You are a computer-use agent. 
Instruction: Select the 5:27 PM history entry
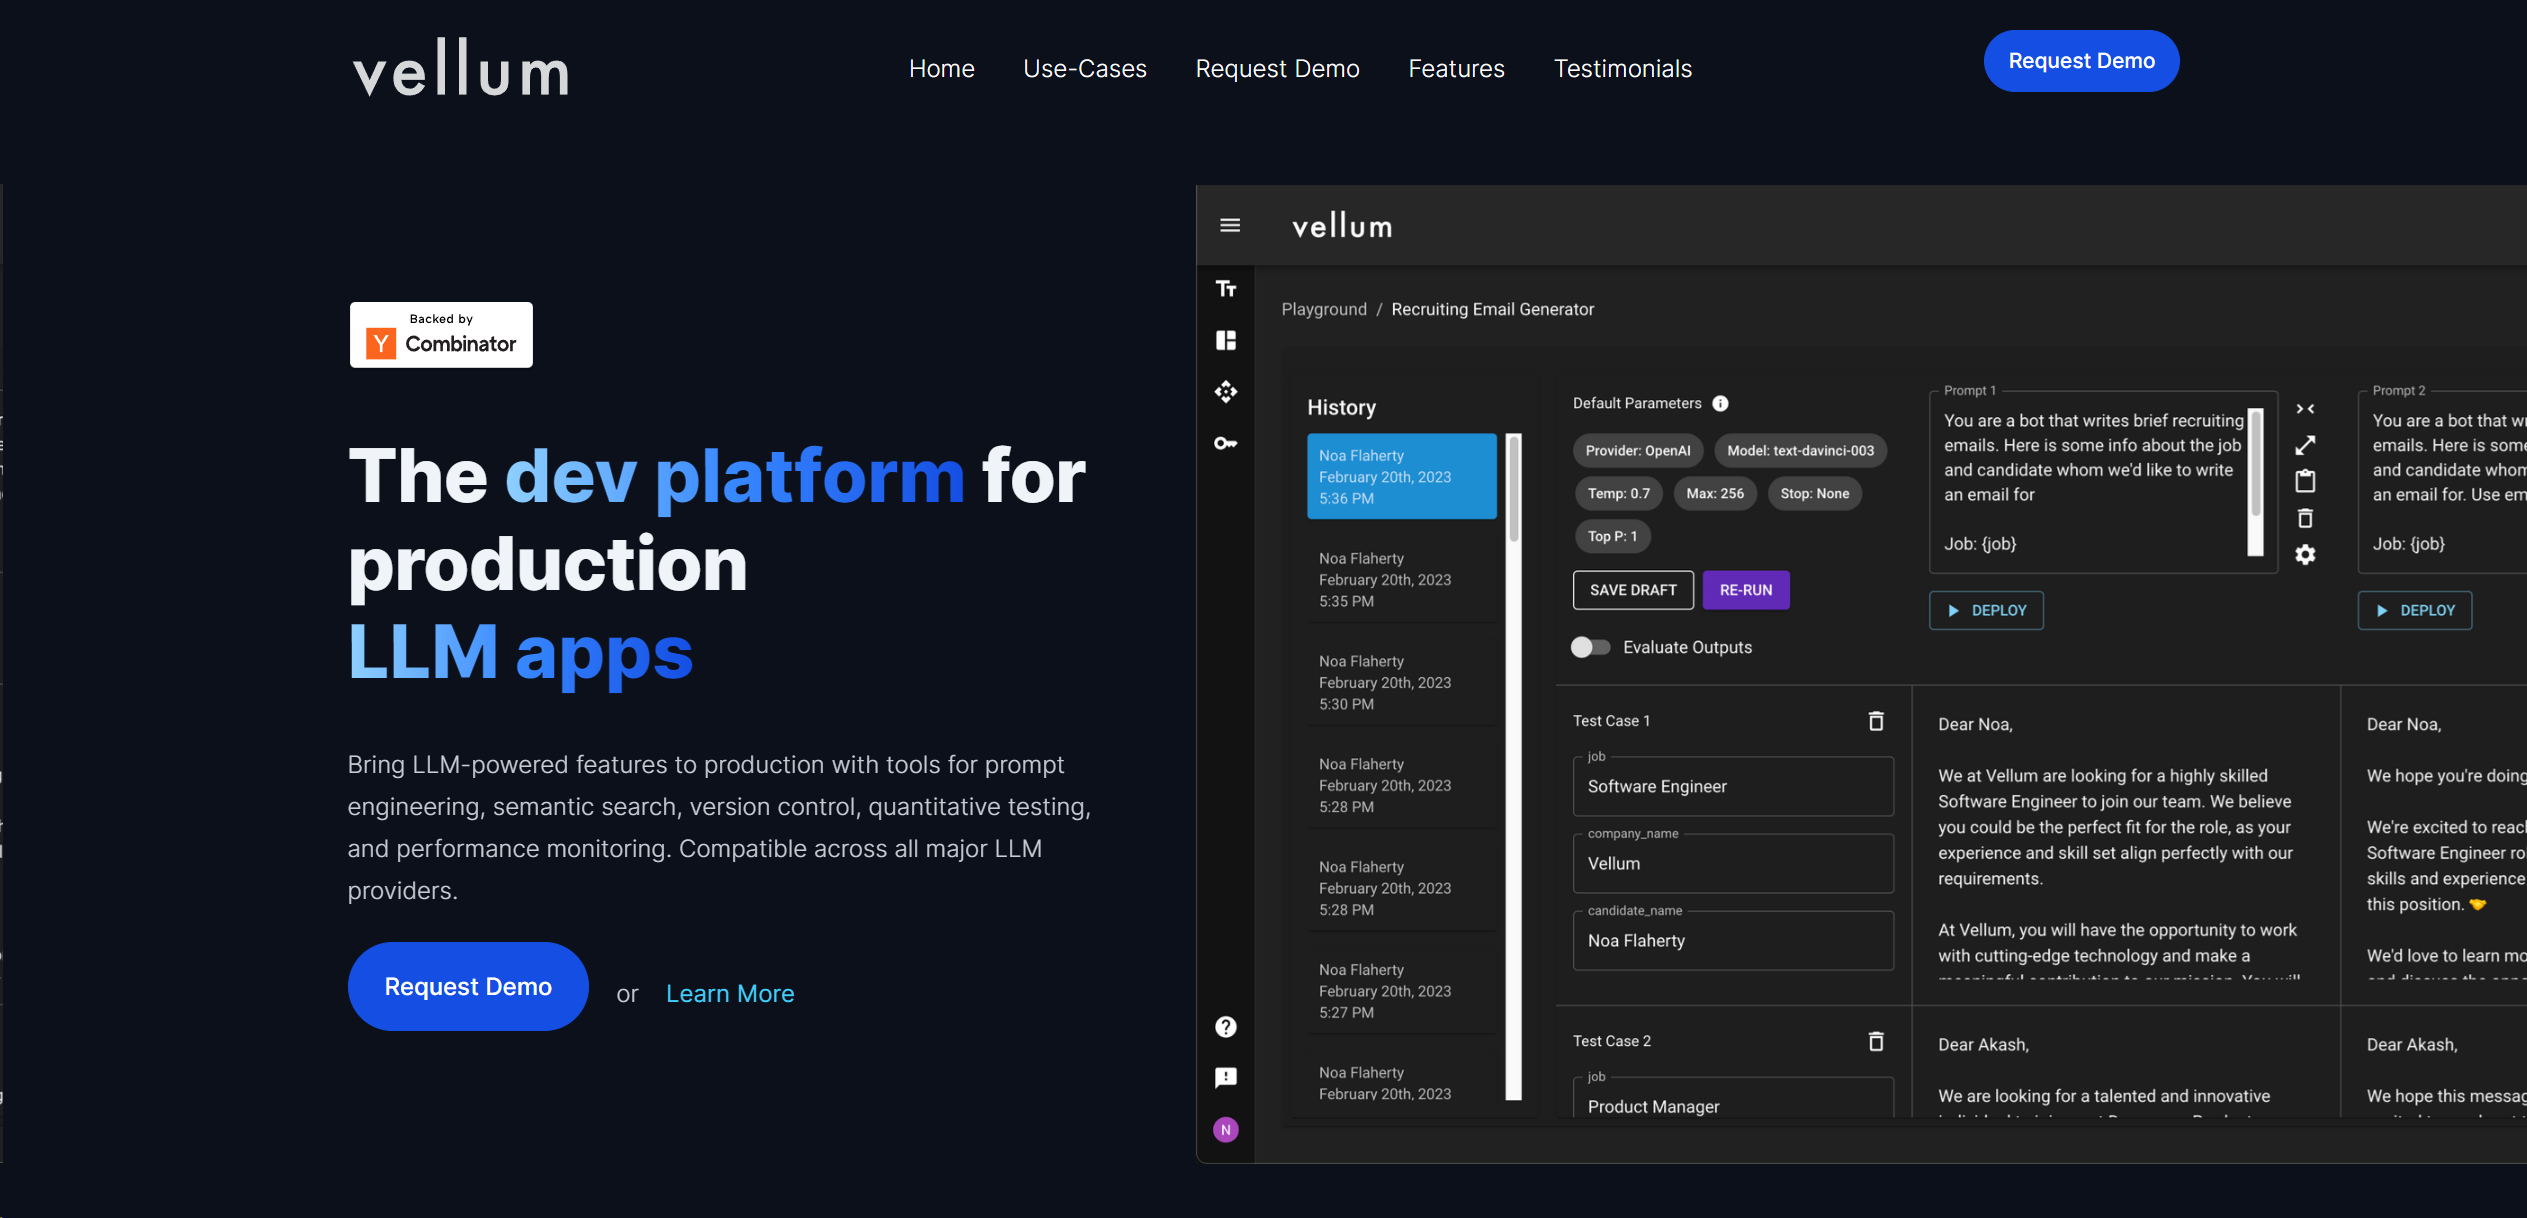pyautogui.click(x=1402, y=992)
